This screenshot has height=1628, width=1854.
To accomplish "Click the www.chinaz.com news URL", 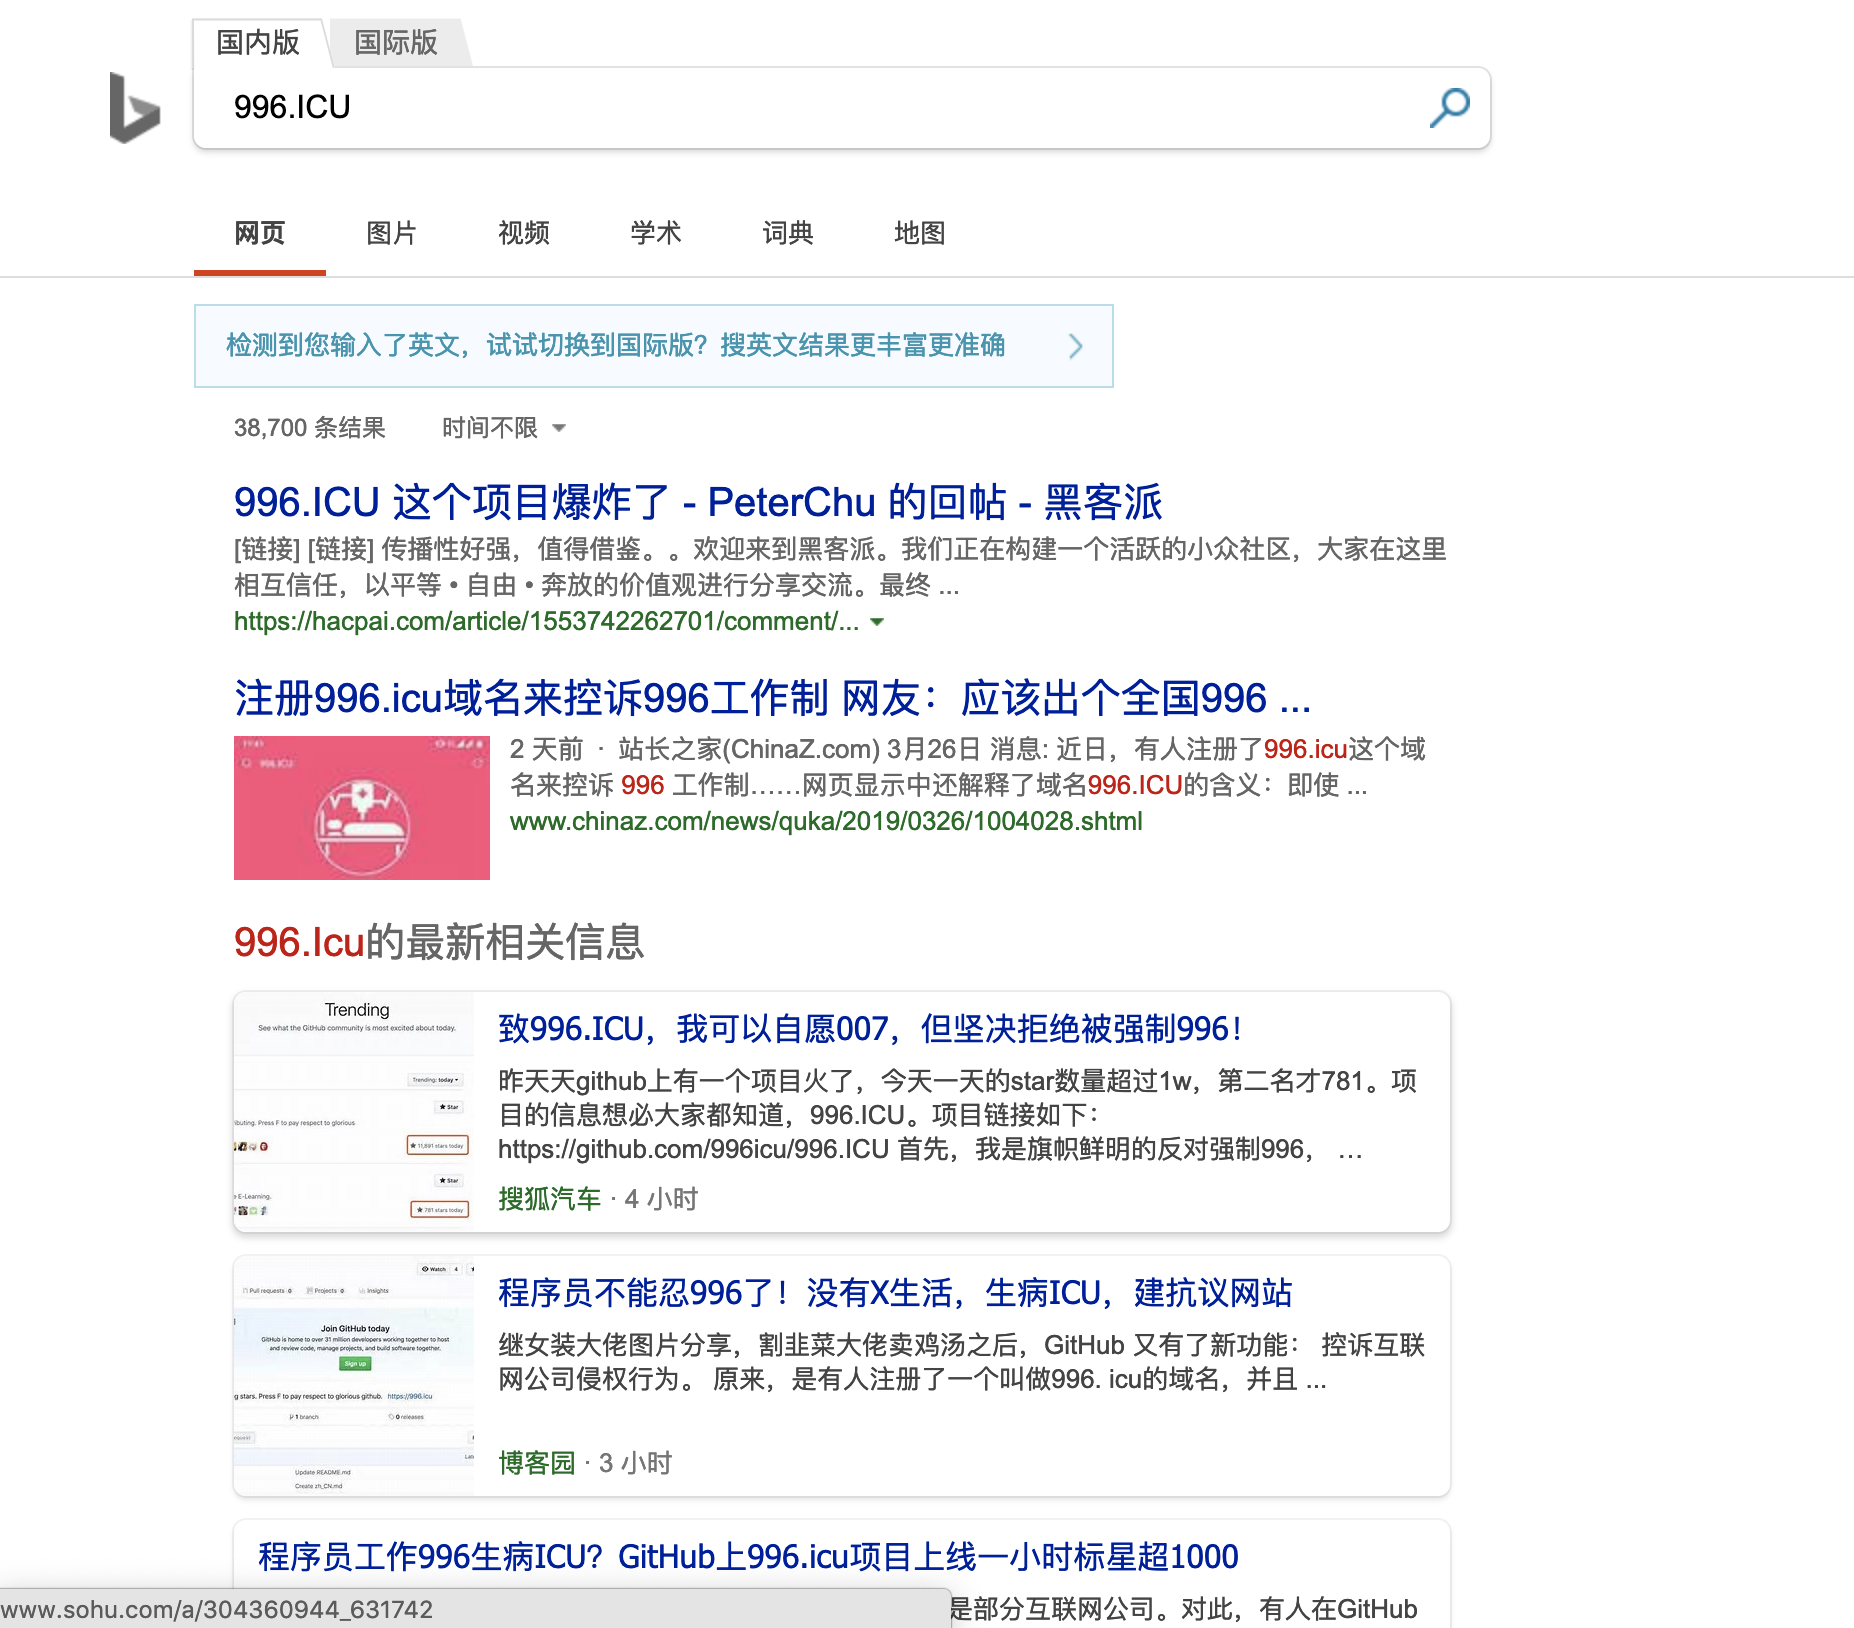I will [x=826, y=821].
